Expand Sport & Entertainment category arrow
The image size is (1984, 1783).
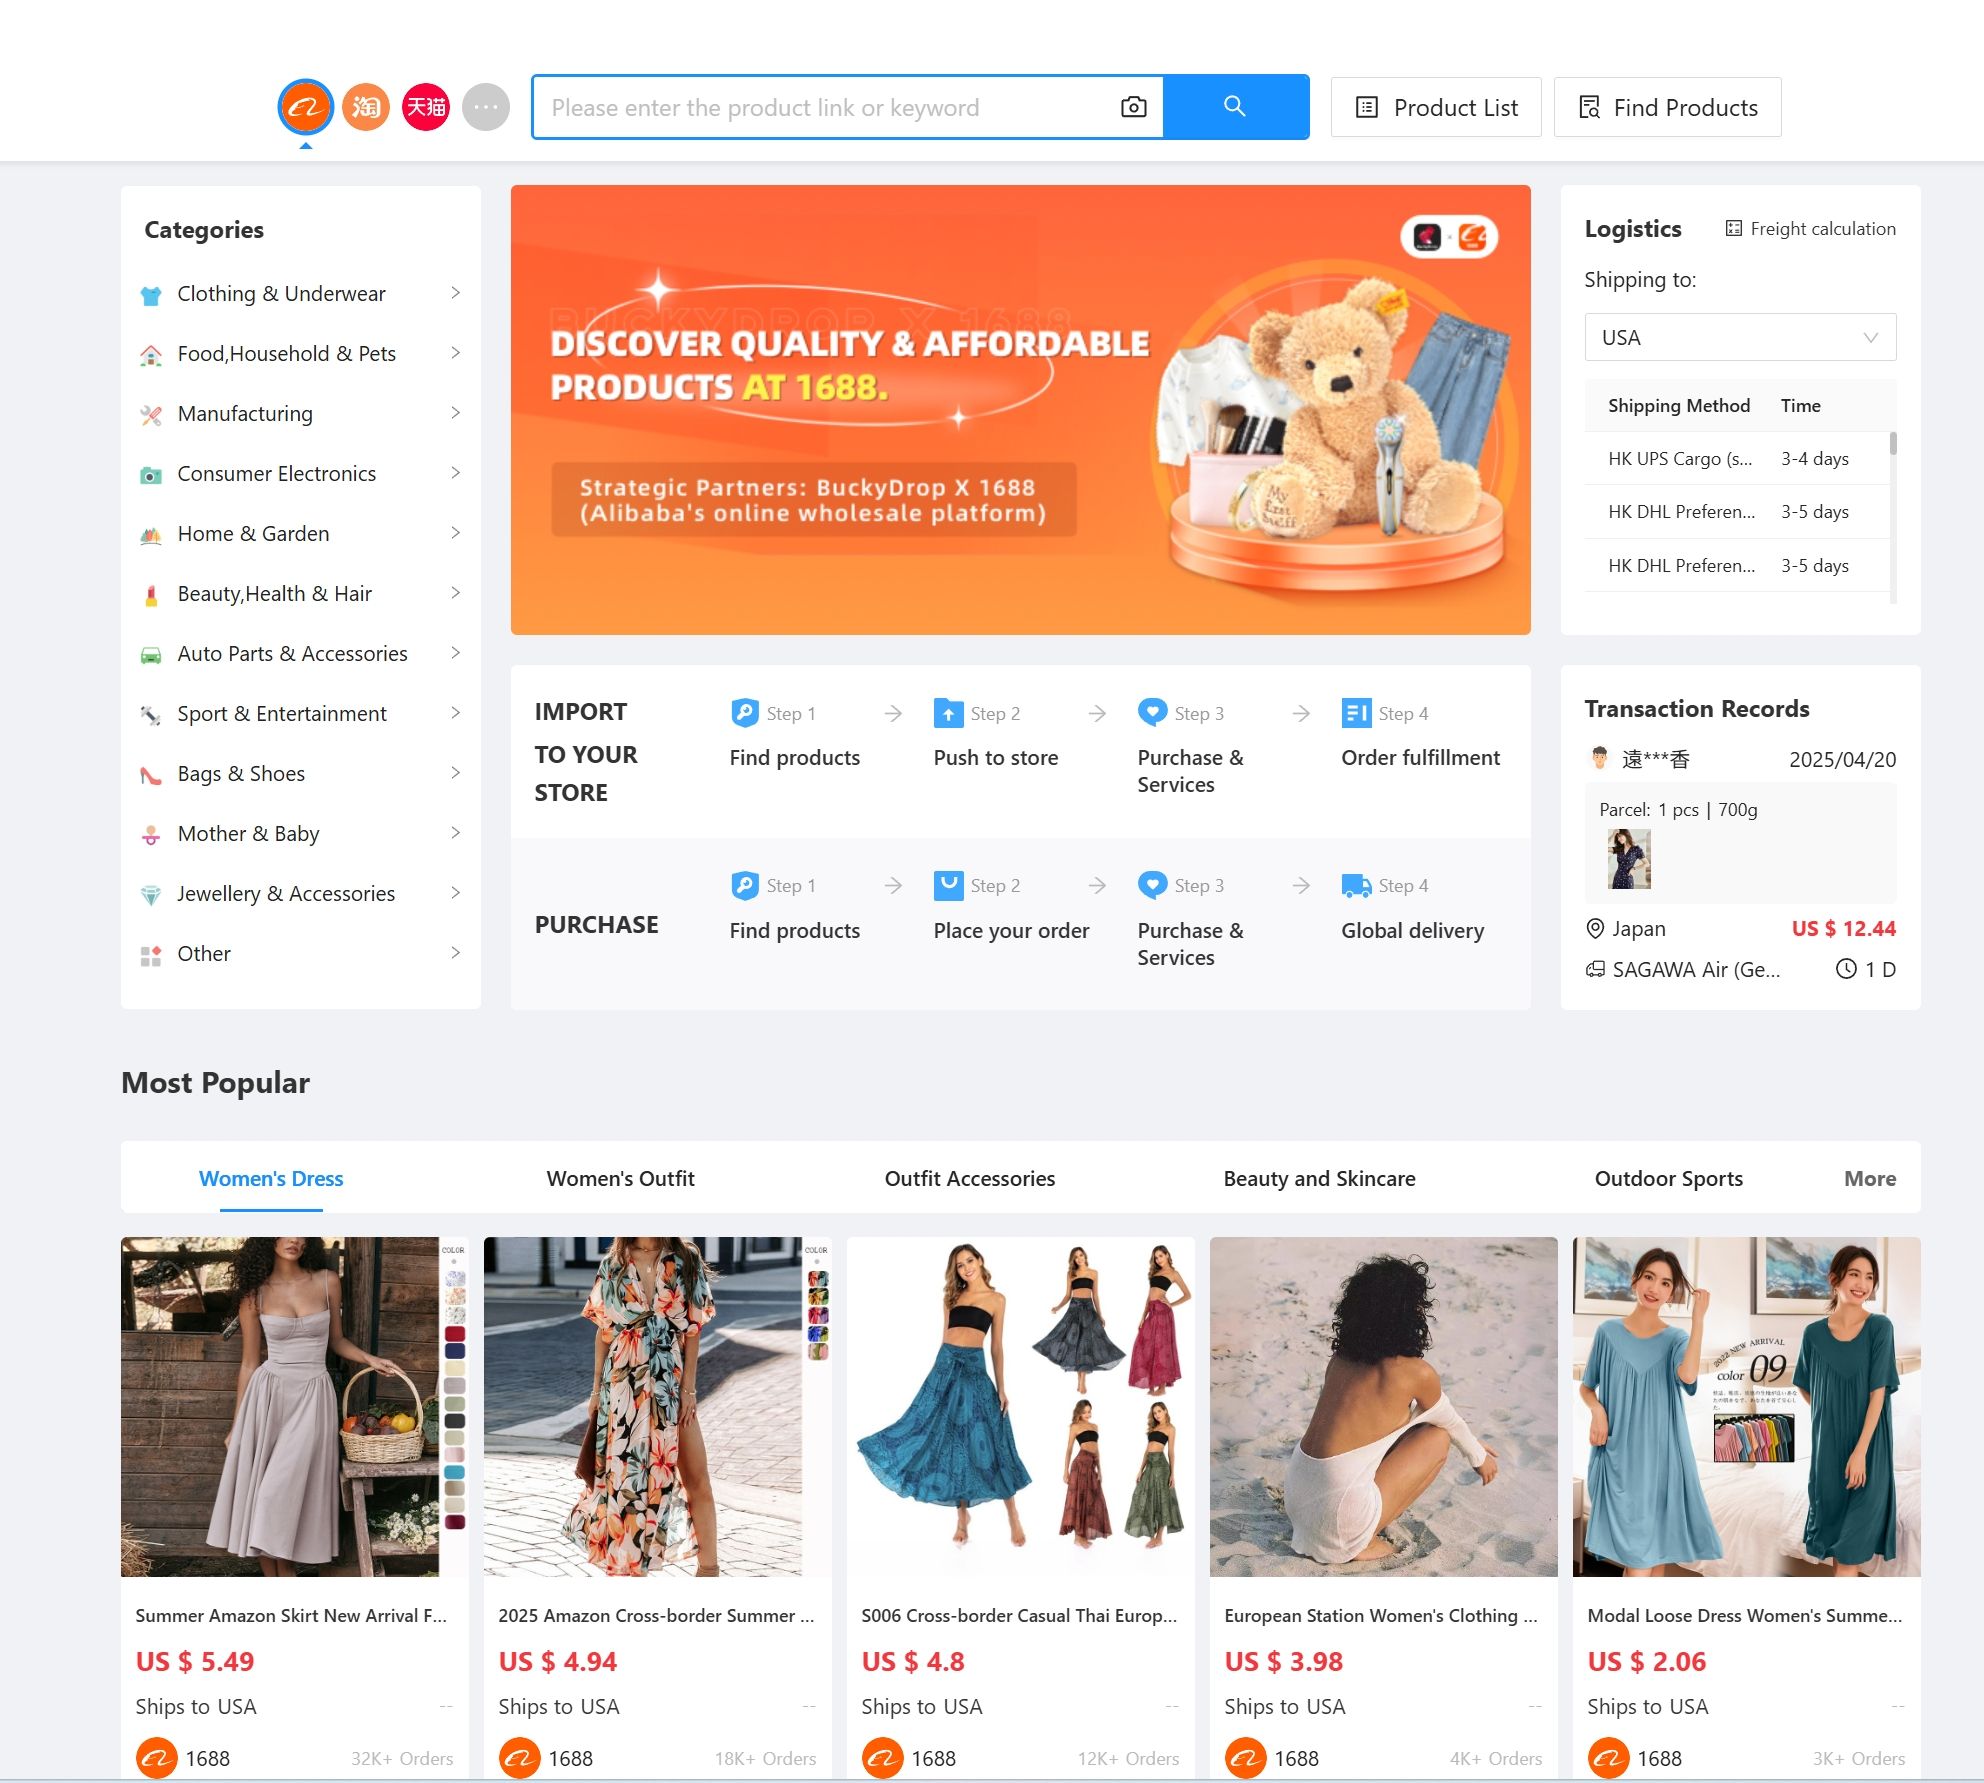455,713
